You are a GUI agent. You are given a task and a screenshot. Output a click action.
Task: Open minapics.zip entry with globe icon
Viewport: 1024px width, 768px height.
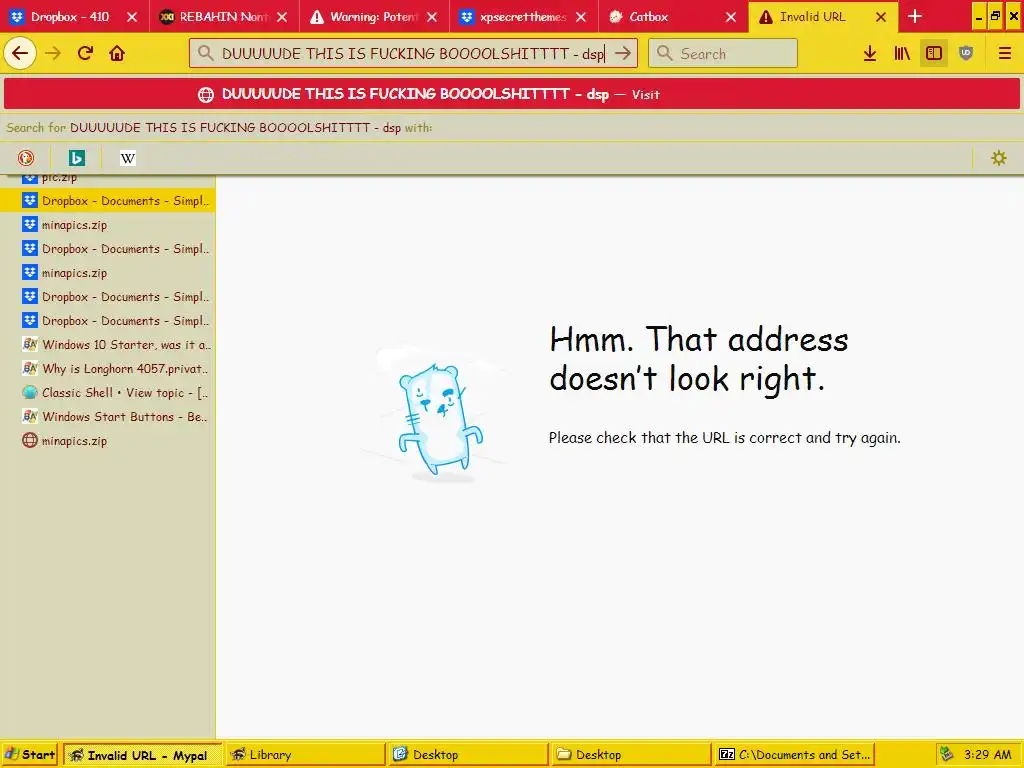(x=108, y=441)
